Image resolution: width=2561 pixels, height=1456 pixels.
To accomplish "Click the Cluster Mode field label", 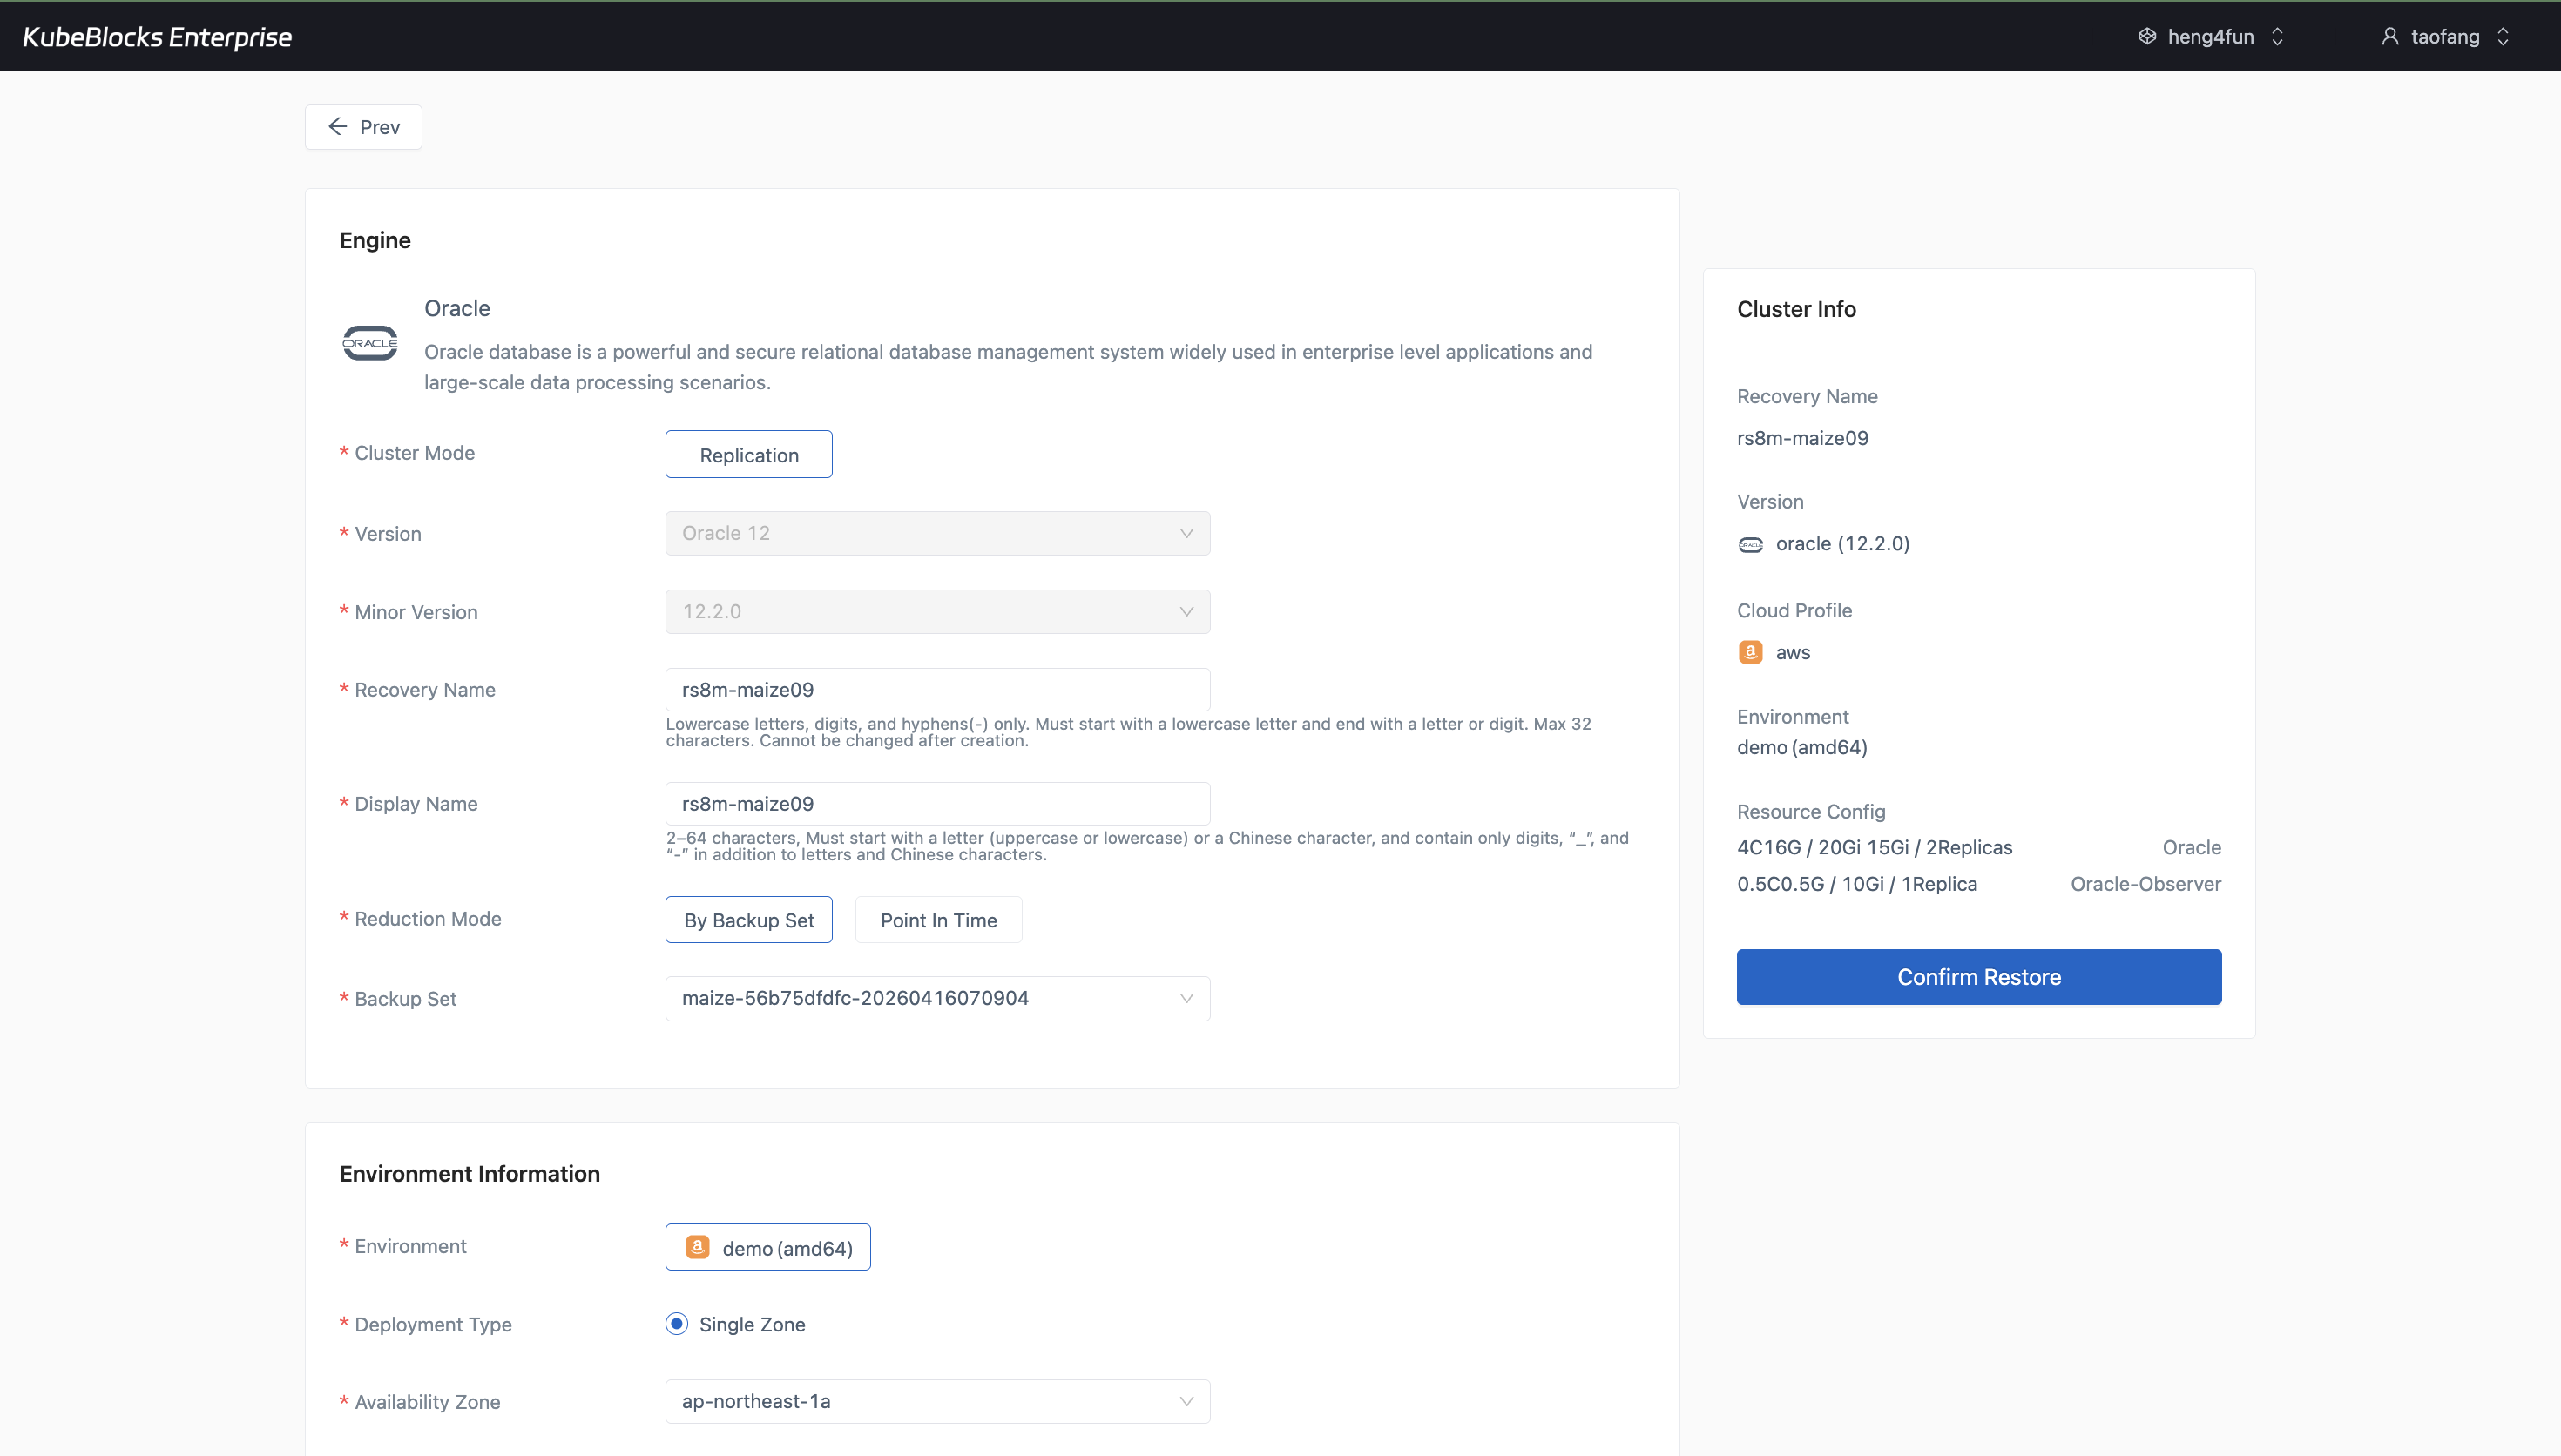I will click(x=414, y=453).
